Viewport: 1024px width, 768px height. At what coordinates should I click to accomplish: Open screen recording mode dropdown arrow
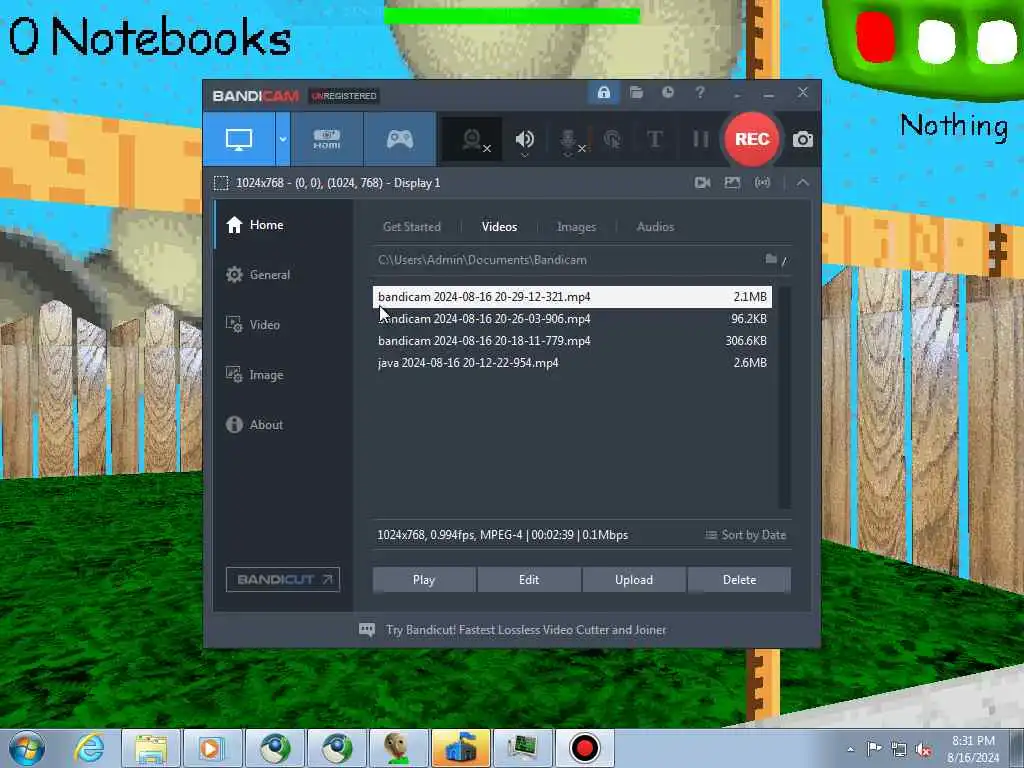[283, 139]
